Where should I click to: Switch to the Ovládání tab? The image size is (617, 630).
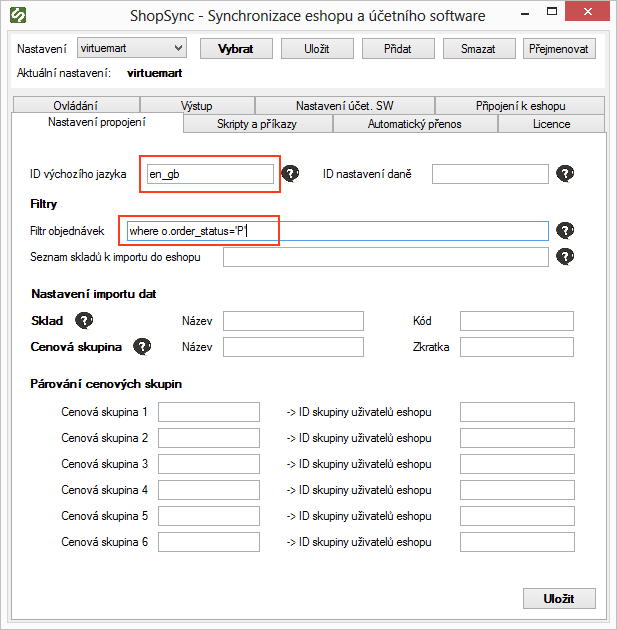coord(76,105)
